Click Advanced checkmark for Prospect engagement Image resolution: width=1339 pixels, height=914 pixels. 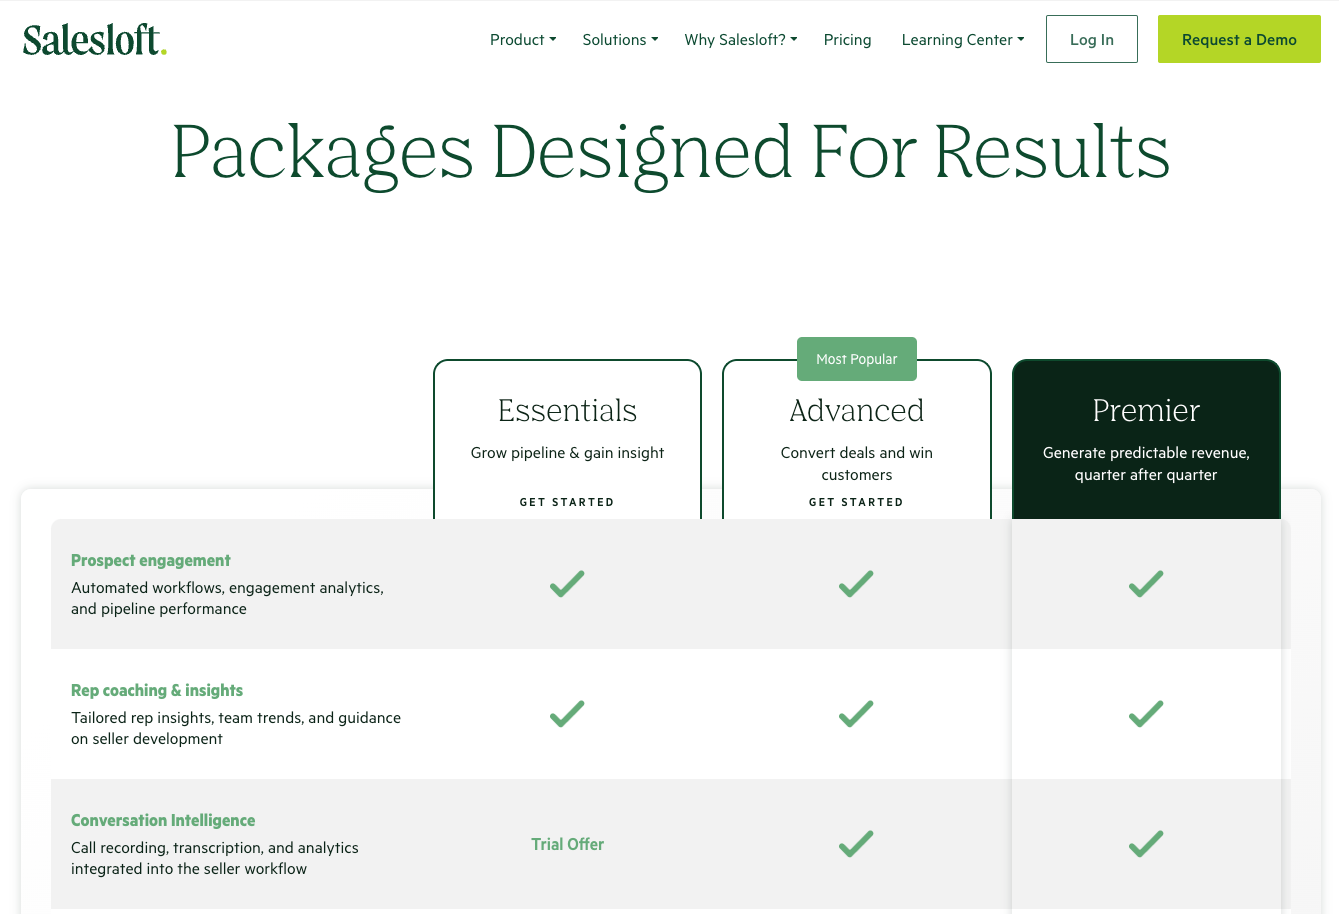(856, 583)
